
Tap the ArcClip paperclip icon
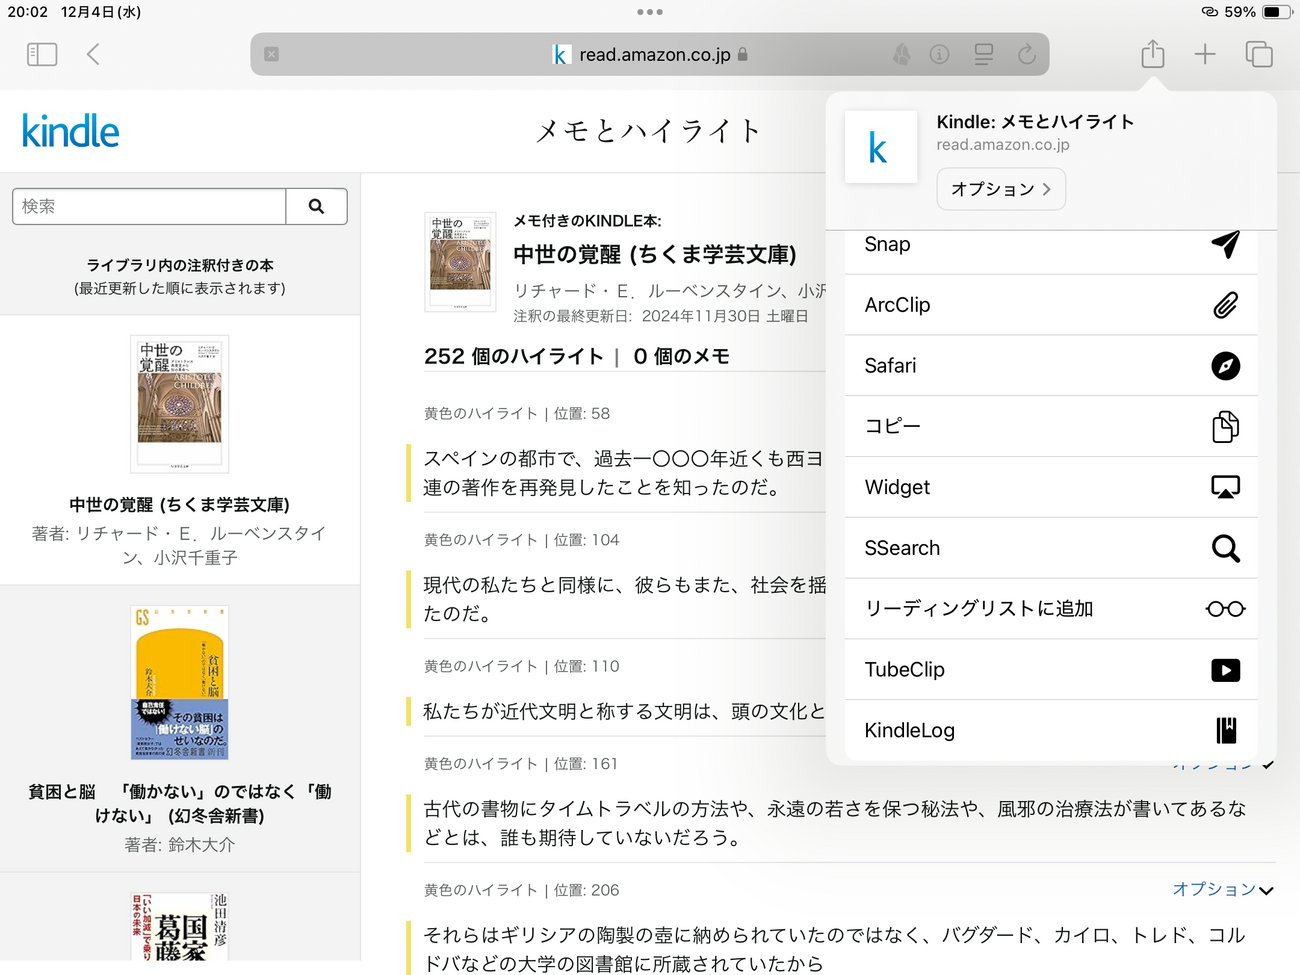point(1225,305)
